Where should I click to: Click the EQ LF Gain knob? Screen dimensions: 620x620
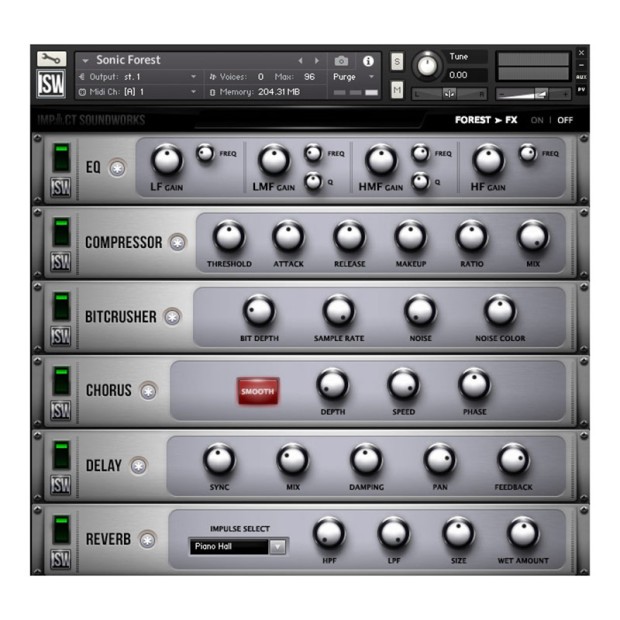167,160
